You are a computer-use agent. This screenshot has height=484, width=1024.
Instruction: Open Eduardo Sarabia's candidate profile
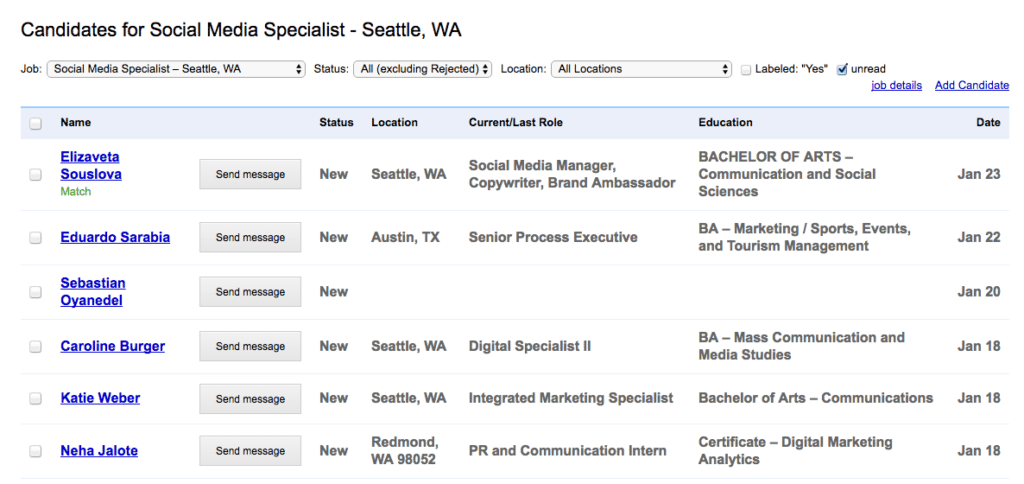[115, 237]
